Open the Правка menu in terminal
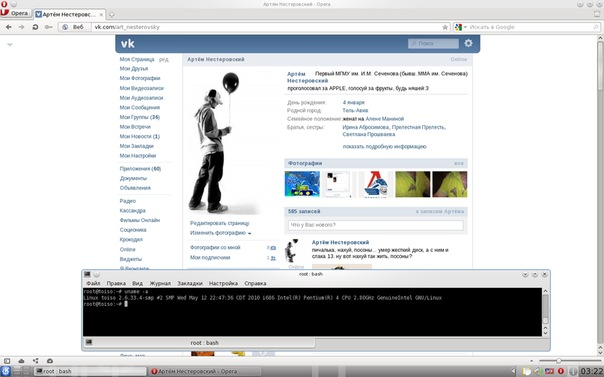 click(116, 283)
